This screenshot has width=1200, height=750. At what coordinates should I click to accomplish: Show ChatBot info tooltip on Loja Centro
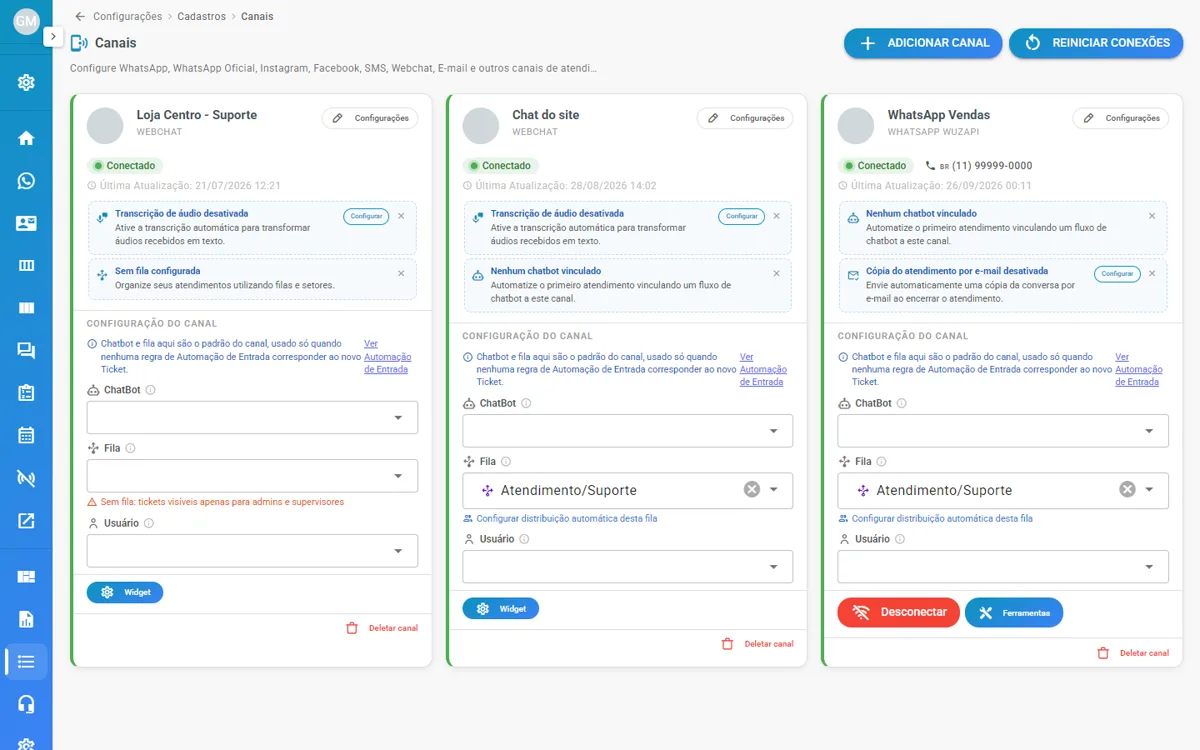[x=151, y=390]
